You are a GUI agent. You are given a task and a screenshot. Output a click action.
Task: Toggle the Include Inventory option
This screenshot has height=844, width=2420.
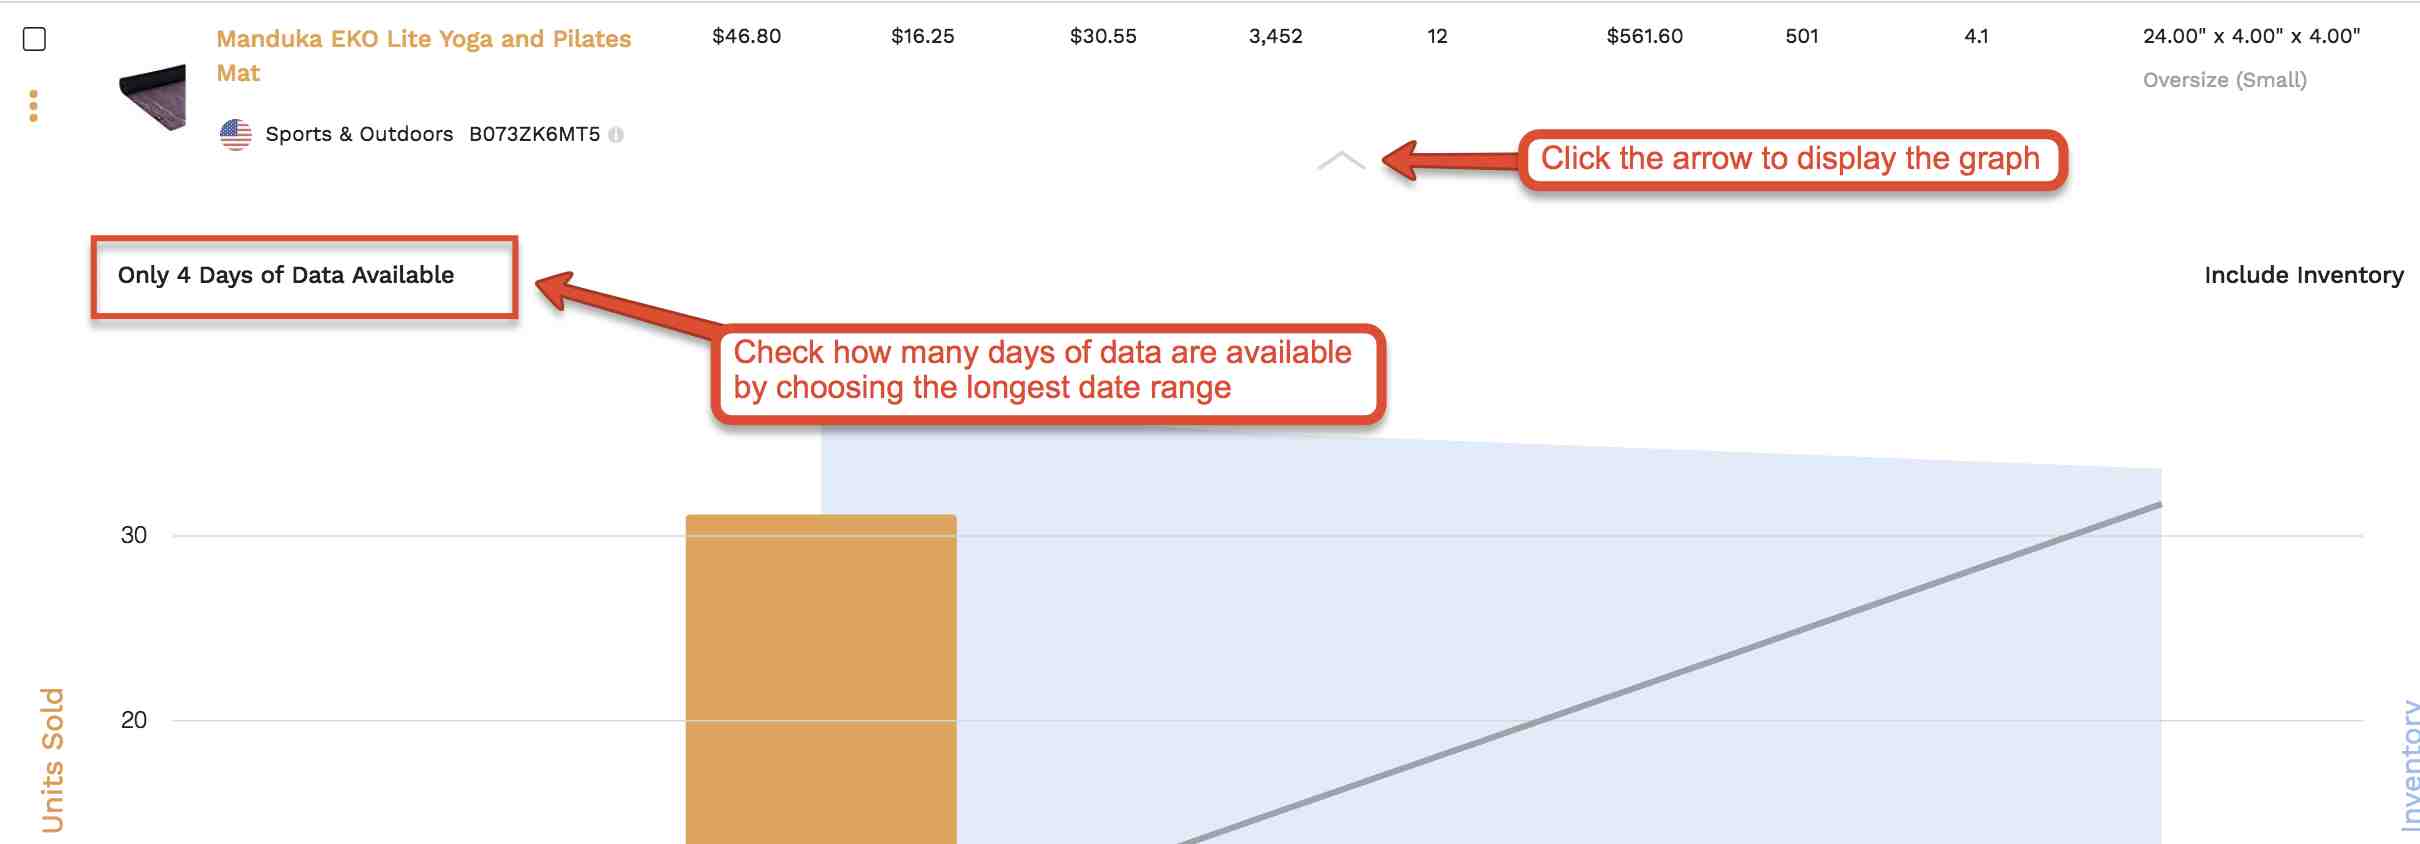click(2304, 275)
